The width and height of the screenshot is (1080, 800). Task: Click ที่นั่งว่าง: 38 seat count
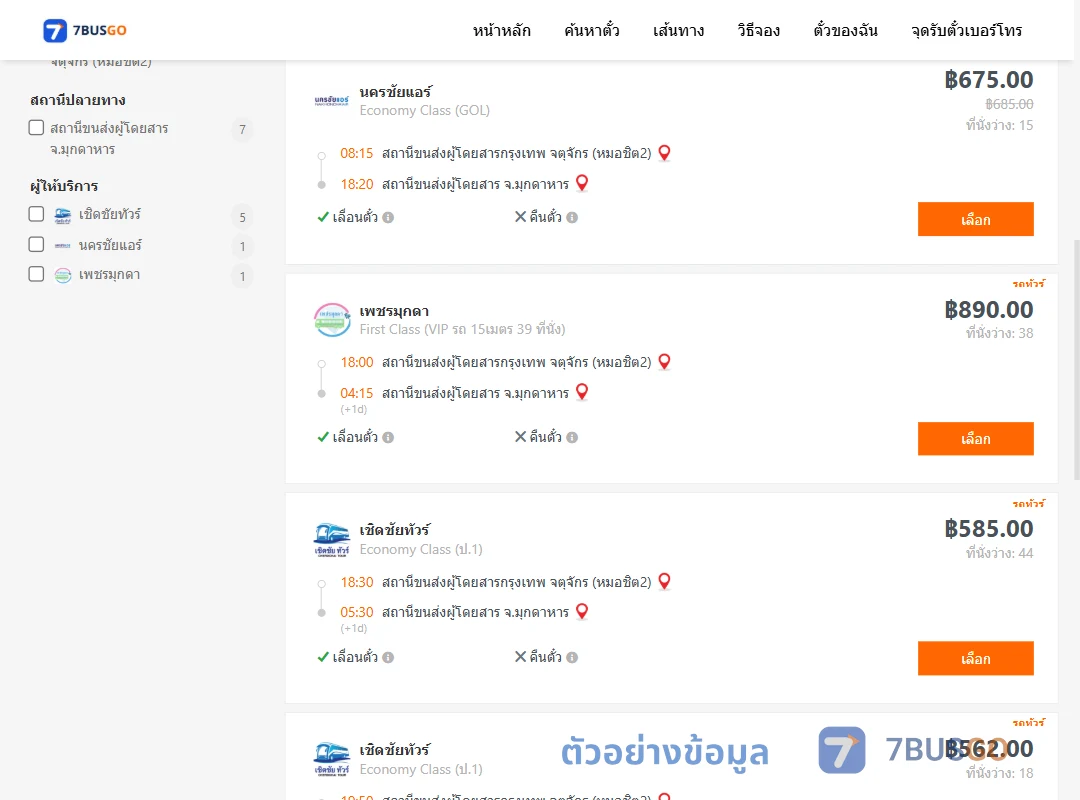[x=999, y=334]
